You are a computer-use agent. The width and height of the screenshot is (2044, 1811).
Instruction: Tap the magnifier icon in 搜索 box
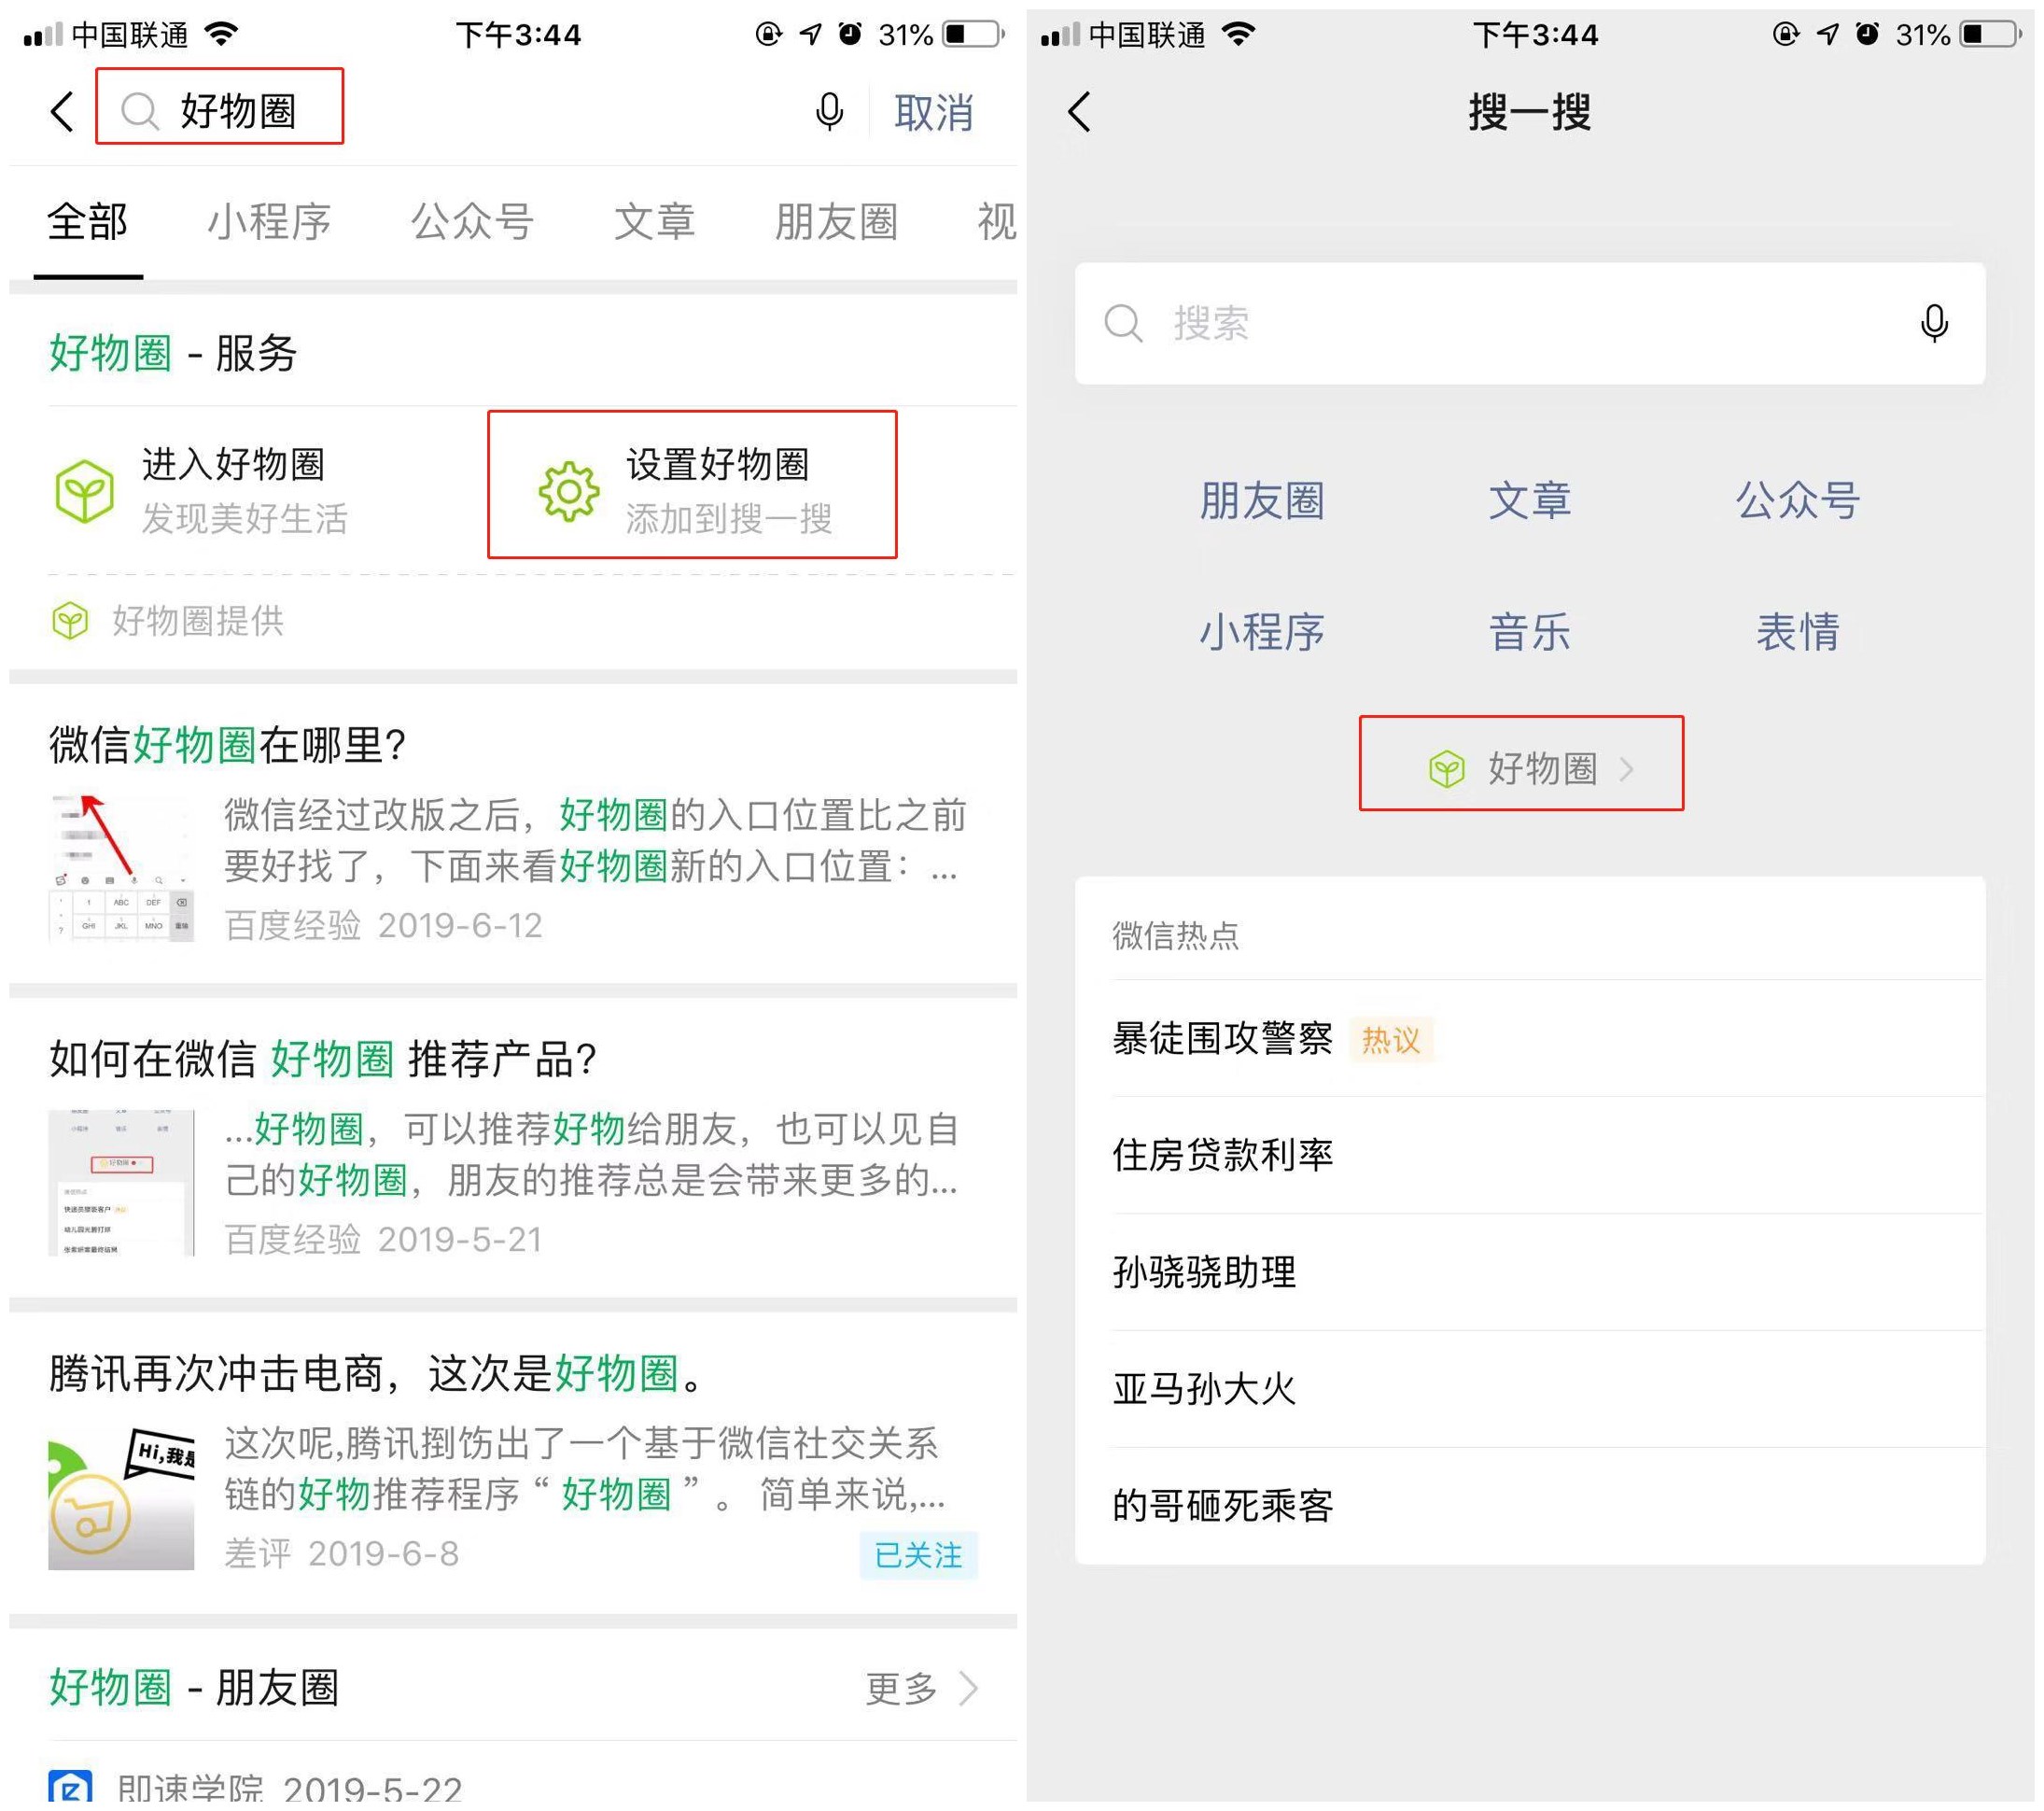click(1123, 324)
